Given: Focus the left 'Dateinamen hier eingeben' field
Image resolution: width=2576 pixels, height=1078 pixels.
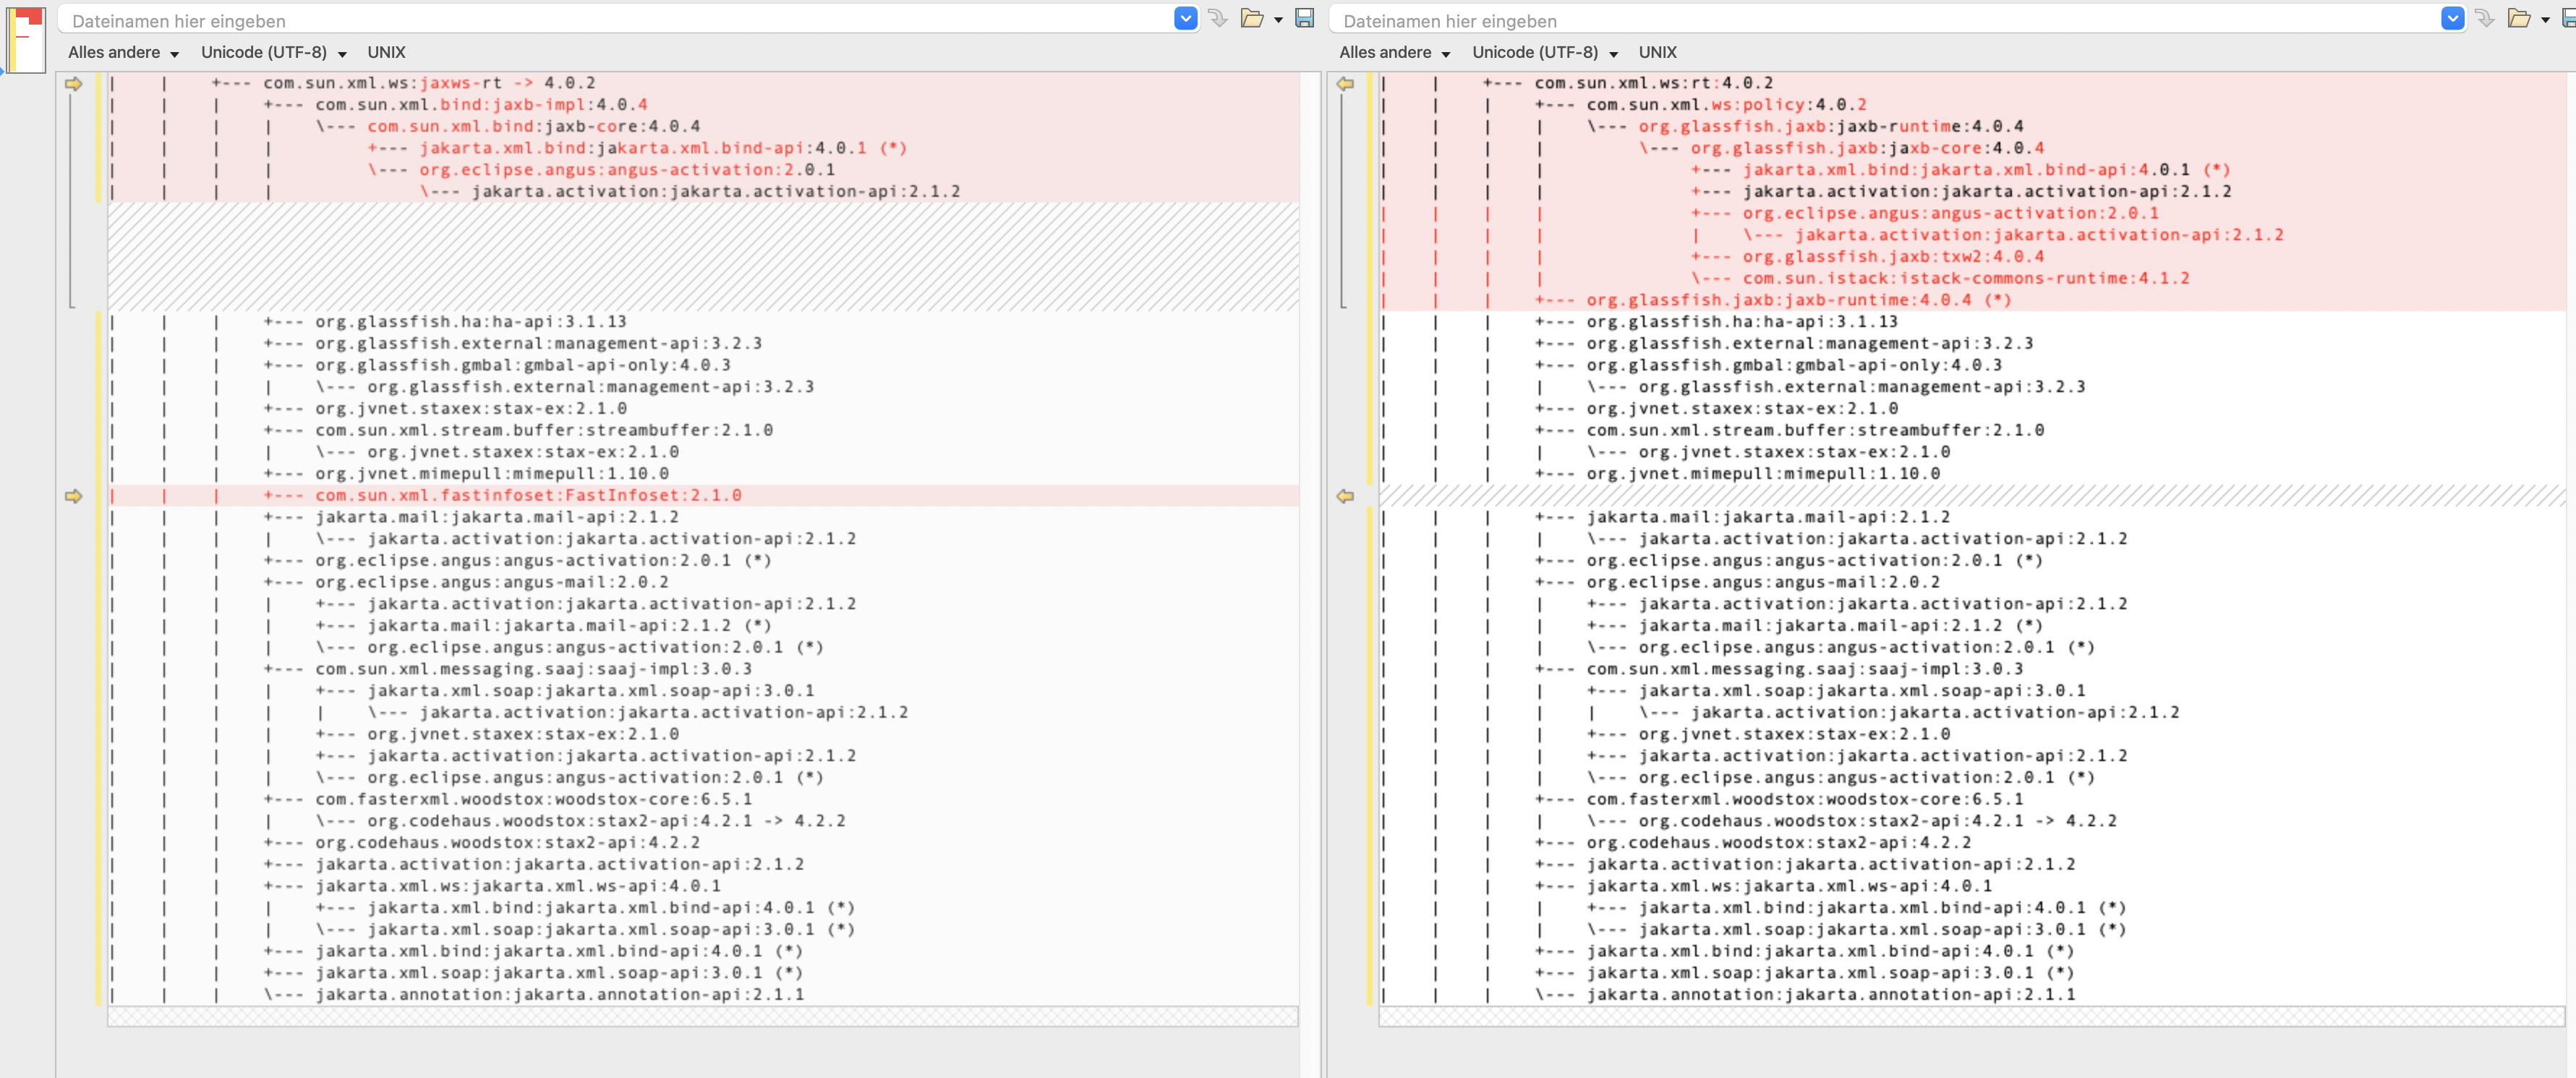Looking at the screenshot, I should [600, 20].
